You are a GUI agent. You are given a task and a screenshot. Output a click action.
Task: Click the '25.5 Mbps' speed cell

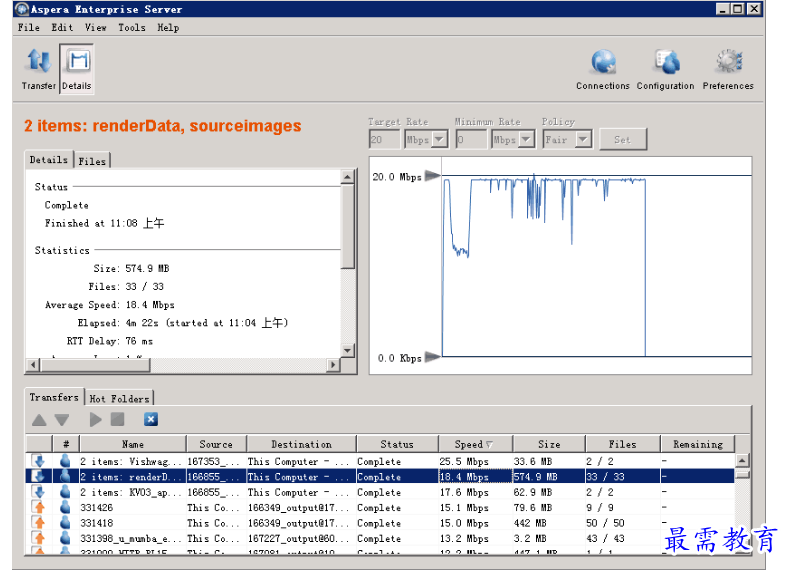[x=475, y=461]
